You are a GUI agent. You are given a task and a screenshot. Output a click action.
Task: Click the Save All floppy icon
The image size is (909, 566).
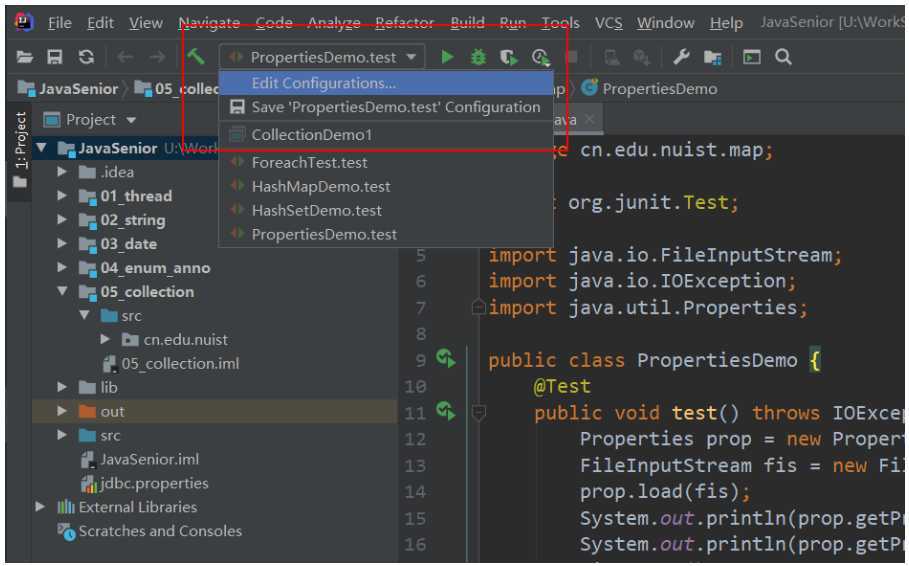54,57
